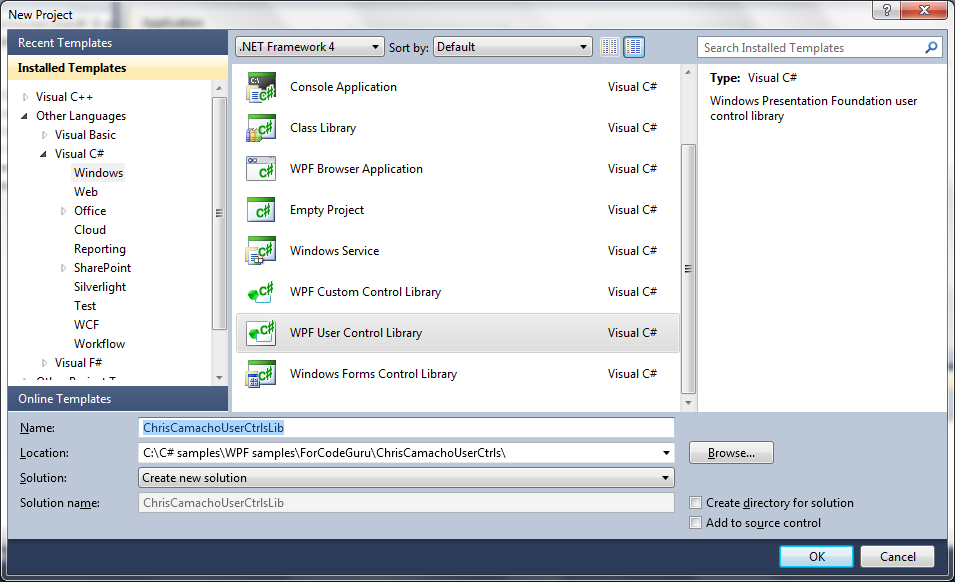
Task: Select the Workflow category
Action: pyautogui.click(x=99, y=344)
